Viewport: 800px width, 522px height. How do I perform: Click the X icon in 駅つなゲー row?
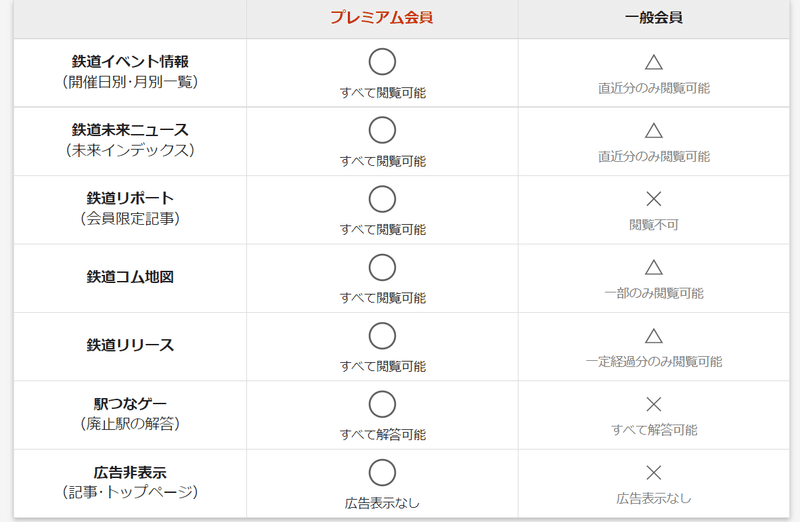[x=654, y=404]
